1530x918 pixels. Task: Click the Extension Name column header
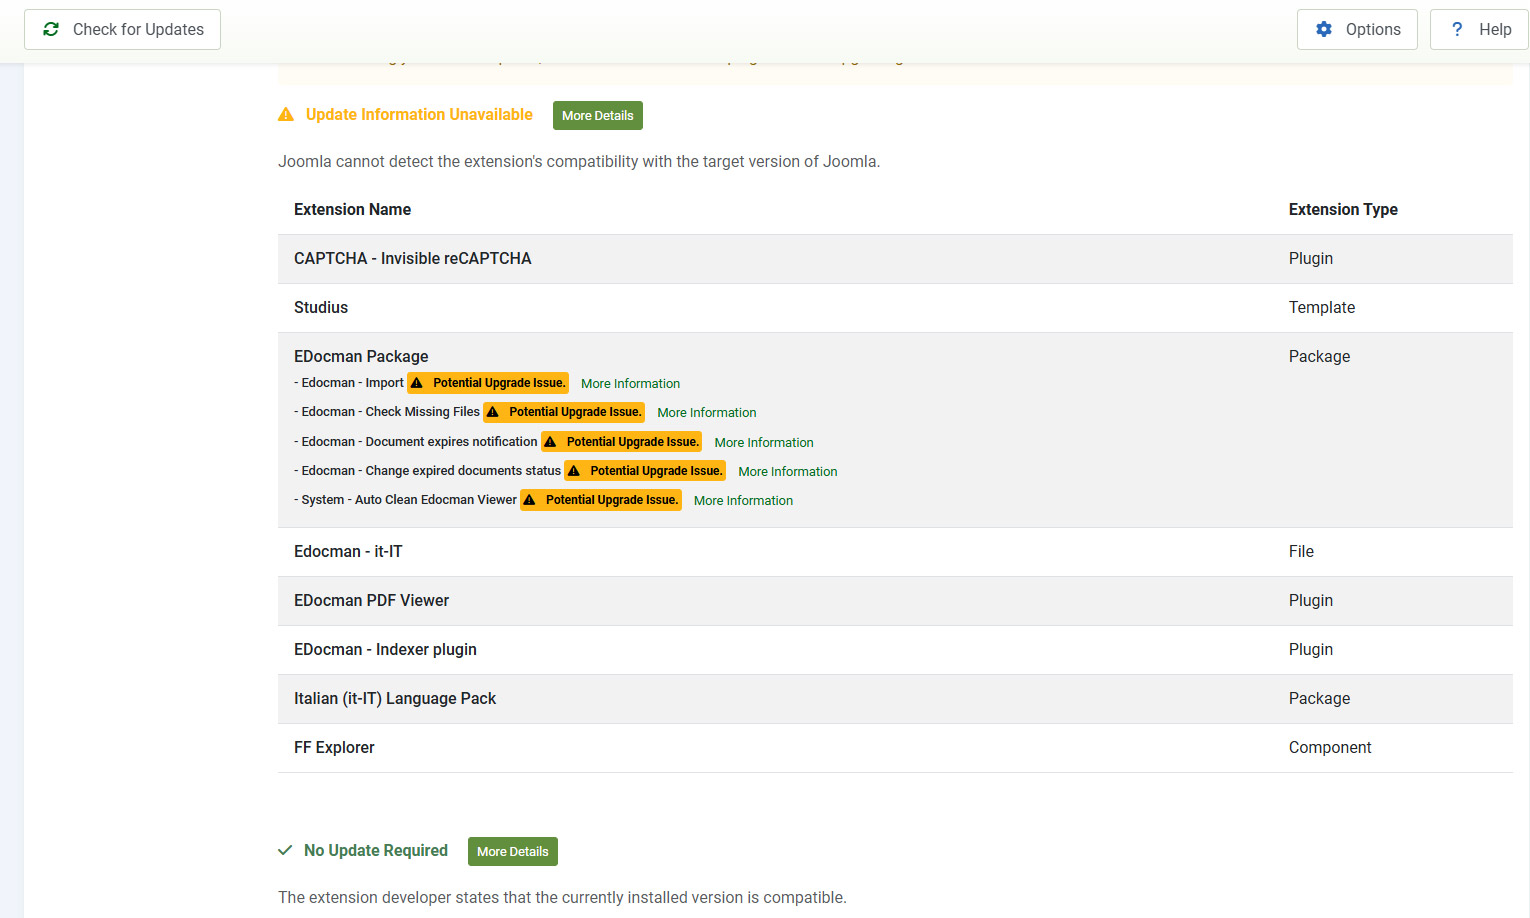click(x=352, y=210)
